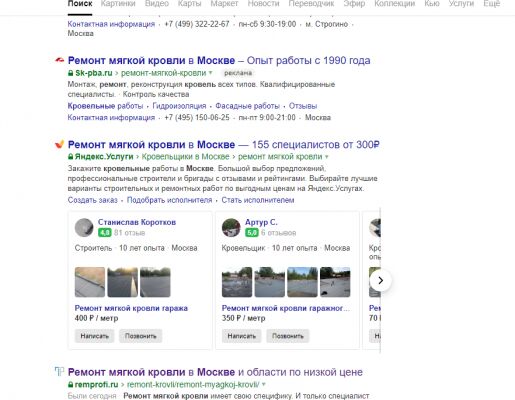Screen dimensions: 515x400
Task: Click the Яндекс.Услуги domain link
Action: point(104,156)
